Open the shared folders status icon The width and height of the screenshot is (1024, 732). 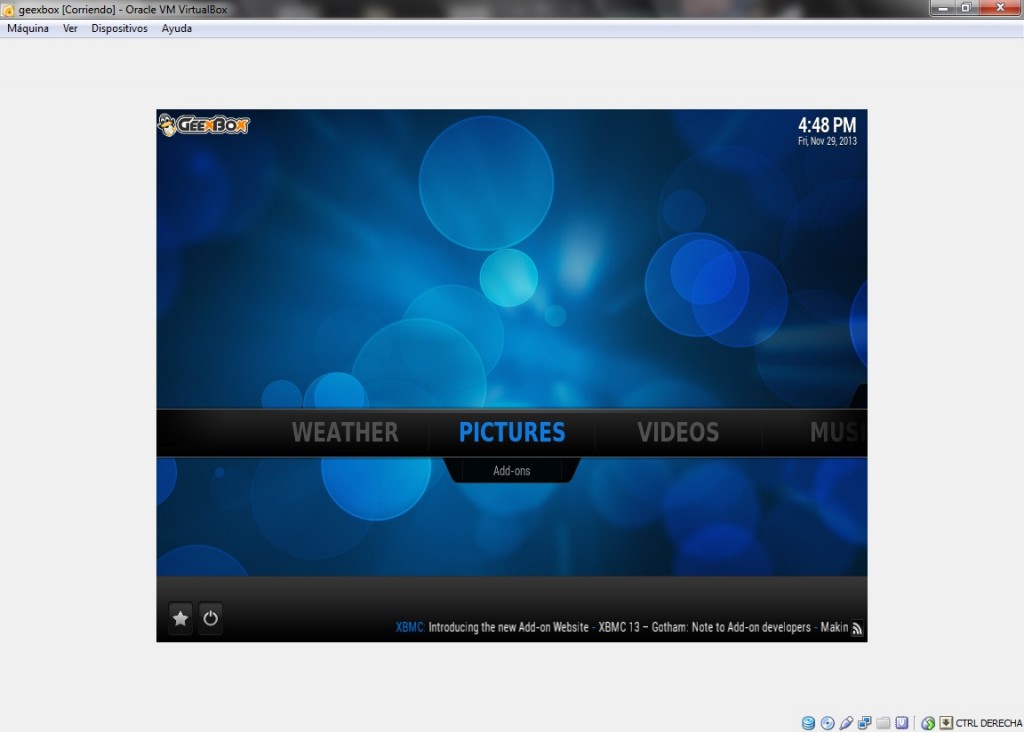(883, 723)
